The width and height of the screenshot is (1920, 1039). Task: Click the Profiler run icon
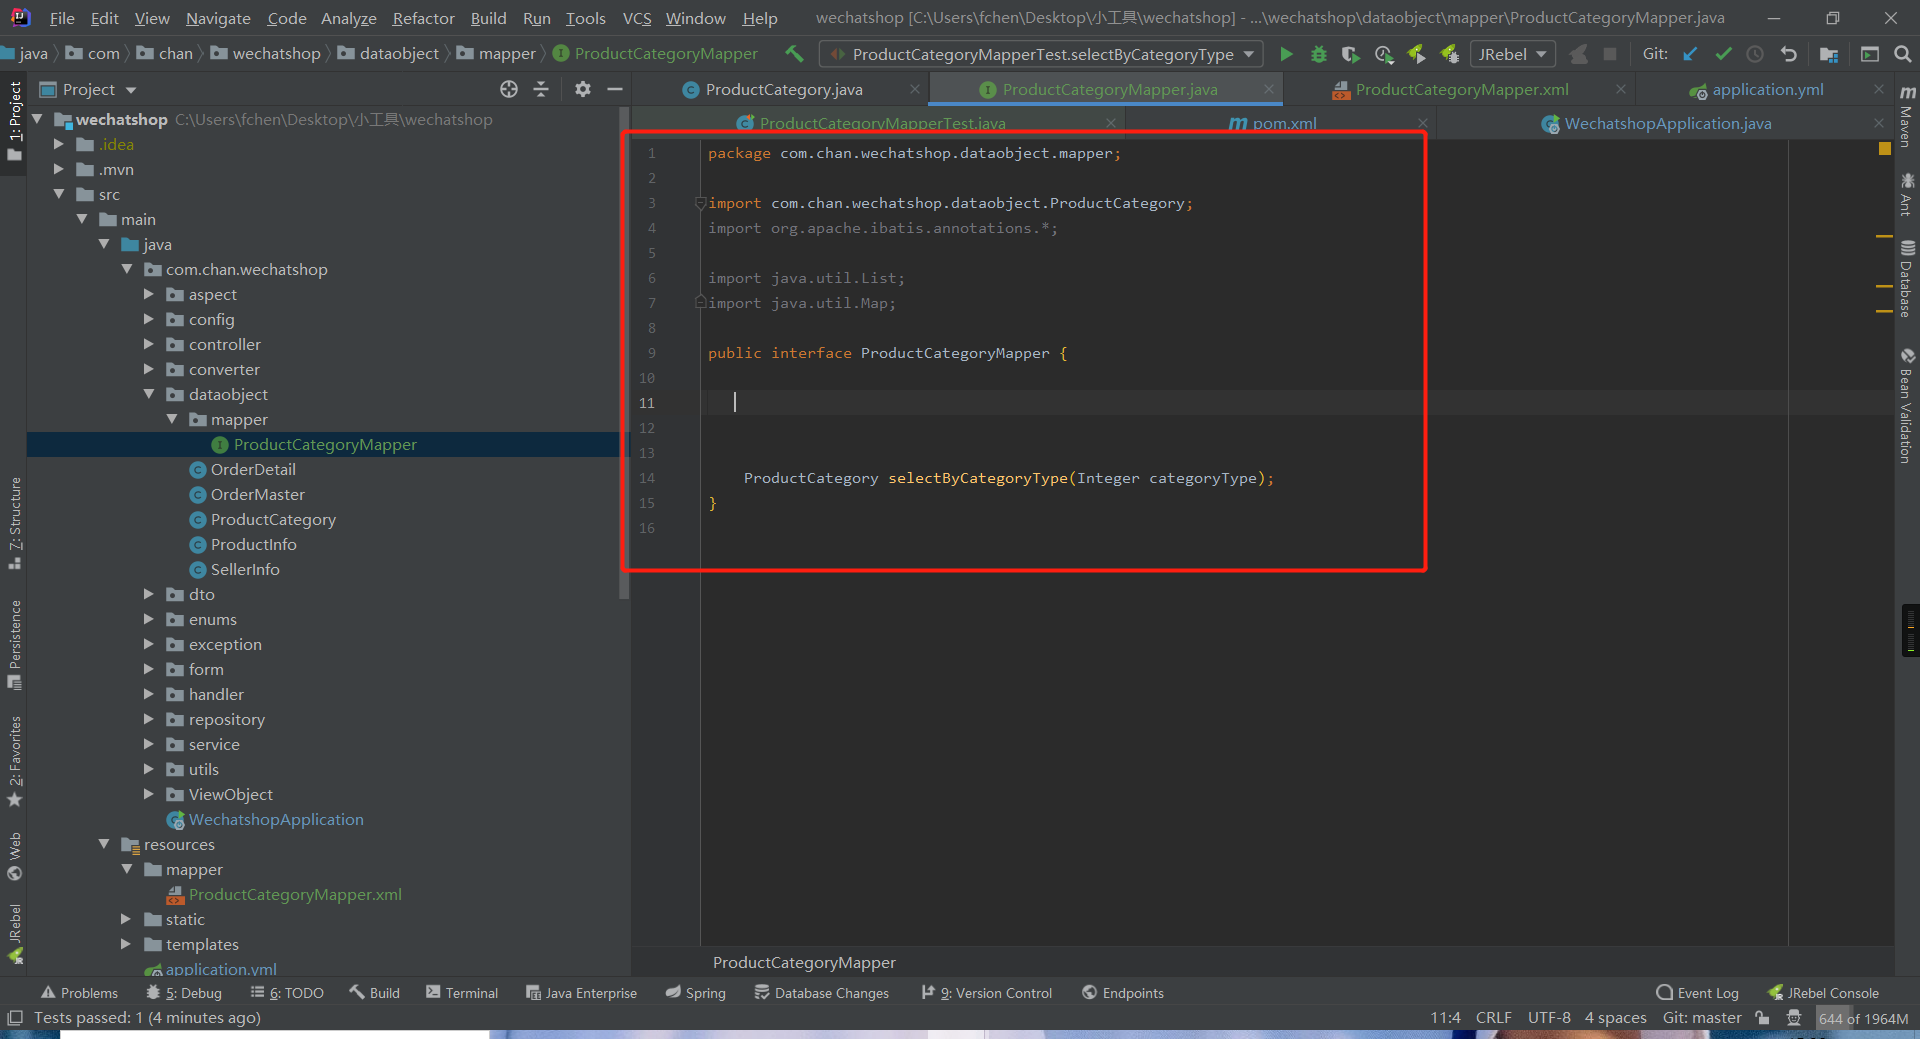(x=1384, y=54)
